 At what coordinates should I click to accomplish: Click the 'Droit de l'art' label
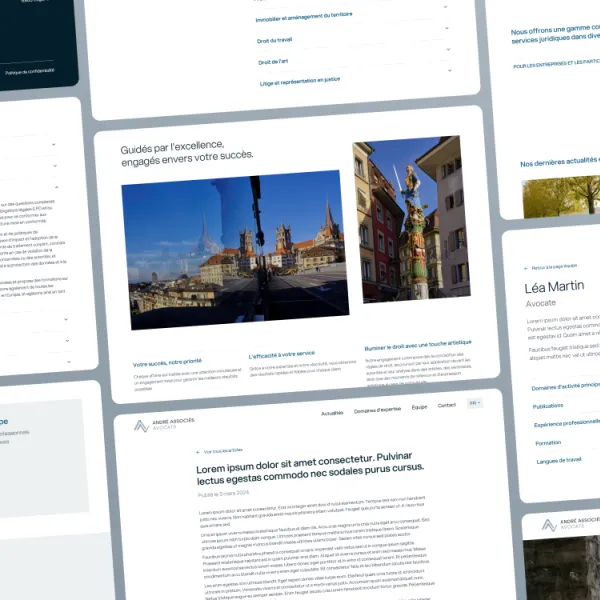pos(273,62)
